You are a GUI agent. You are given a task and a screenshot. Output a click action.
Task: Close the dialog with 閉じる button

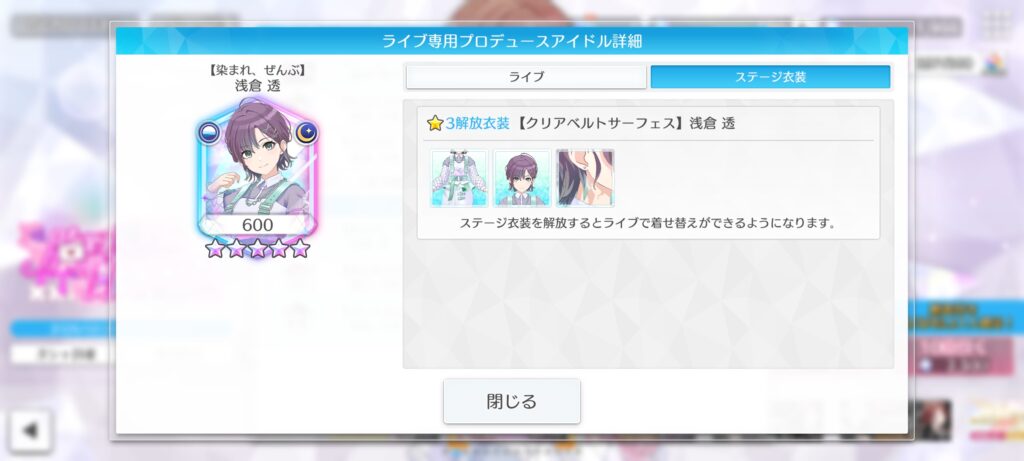[x=511, y=401]
